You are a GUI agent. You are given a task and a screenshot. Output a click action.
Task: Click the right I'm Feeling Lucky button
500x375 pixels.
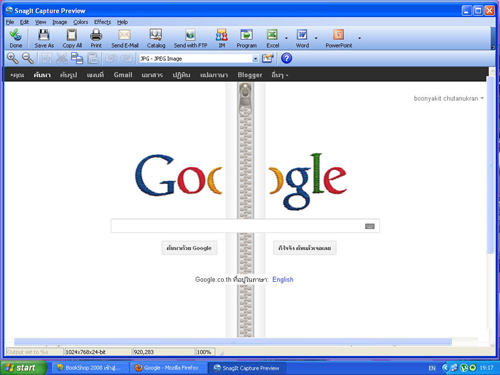click(x=305, y=248)
